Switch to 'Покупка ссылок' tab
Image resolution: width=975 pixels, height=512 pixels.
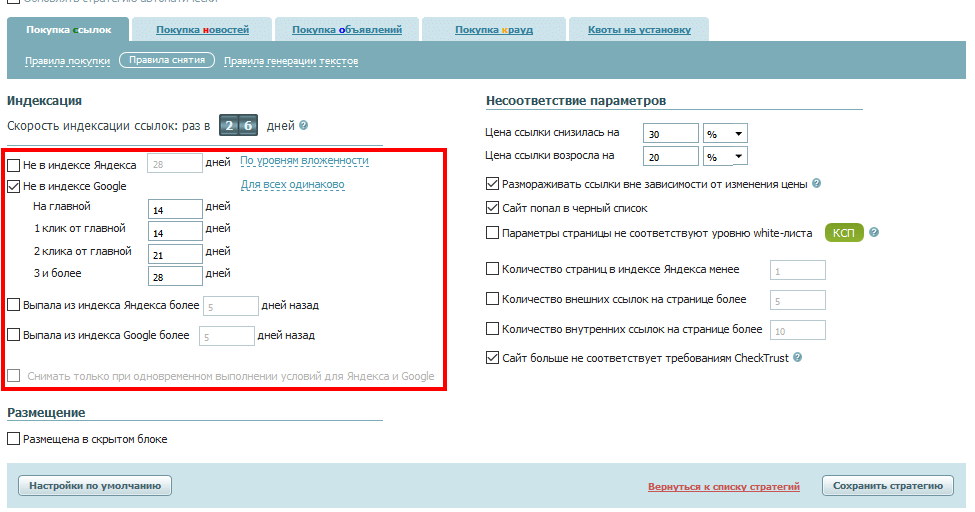pos(68,30)
